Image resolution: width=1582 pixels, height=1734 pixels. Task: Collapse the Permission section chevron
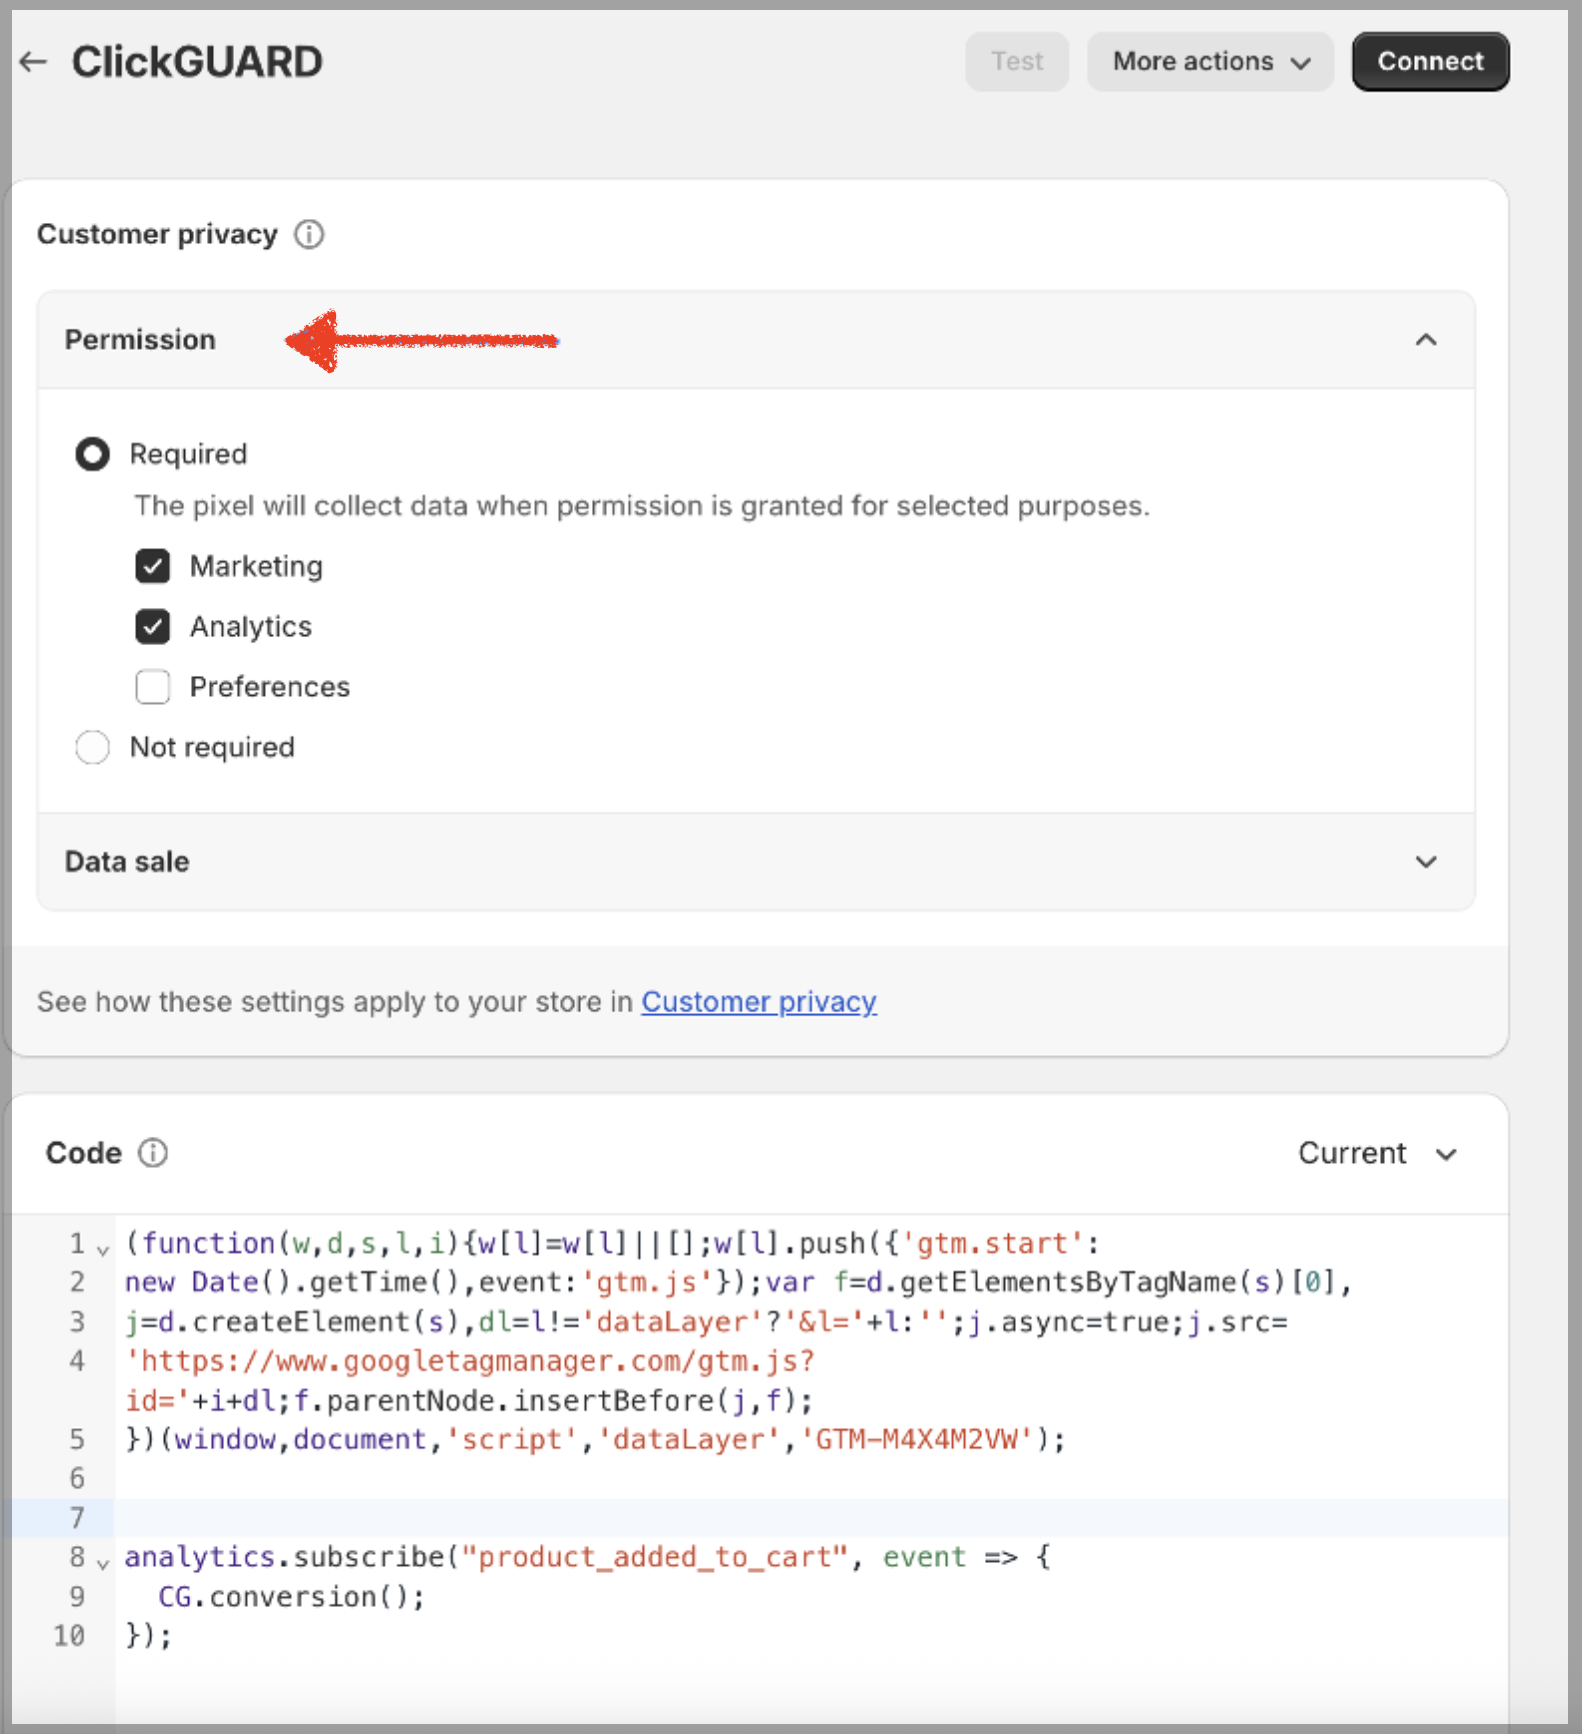[1426, 340]
